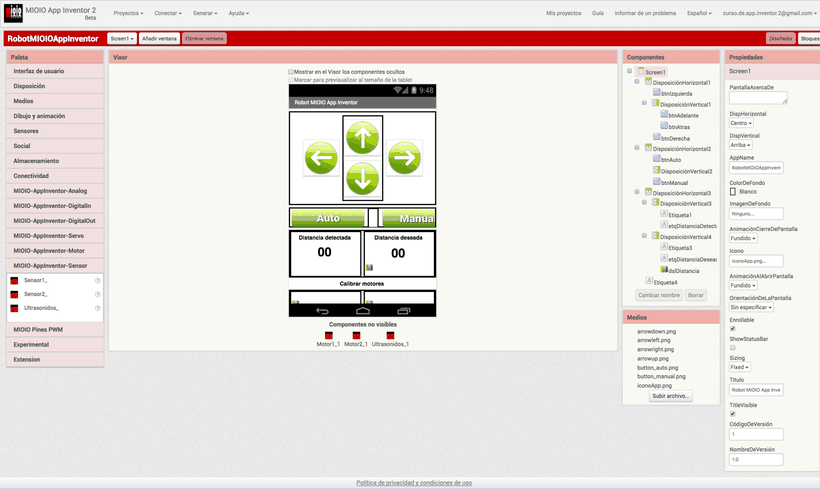Toggle the Enrollable checkbox

tap(733, 328)
